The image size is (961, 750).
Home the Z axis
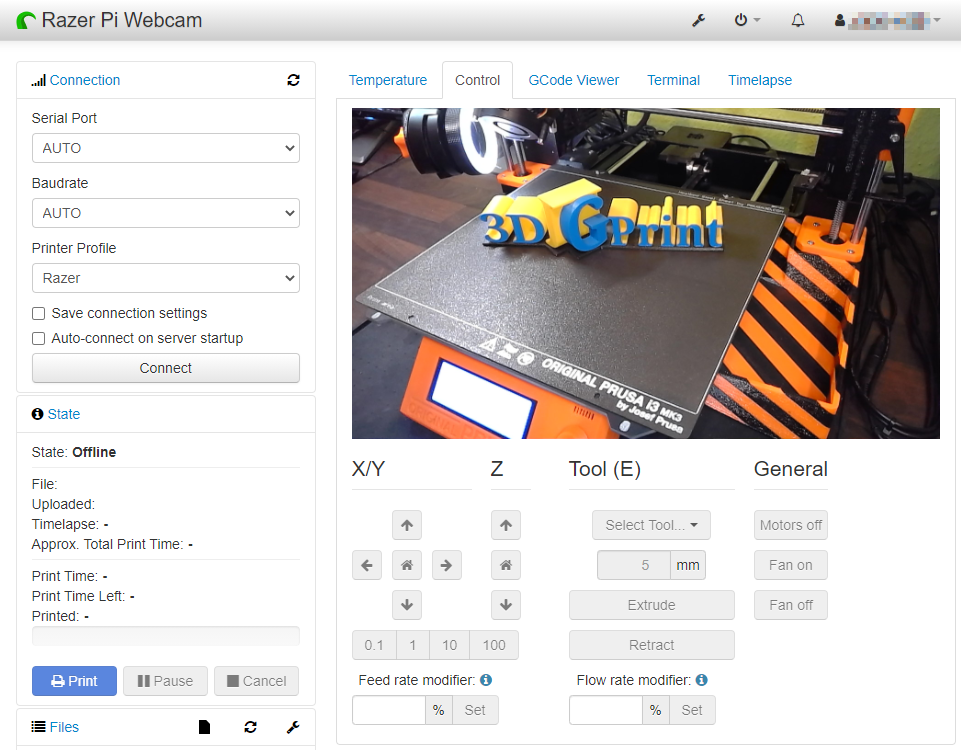point(506,565)
